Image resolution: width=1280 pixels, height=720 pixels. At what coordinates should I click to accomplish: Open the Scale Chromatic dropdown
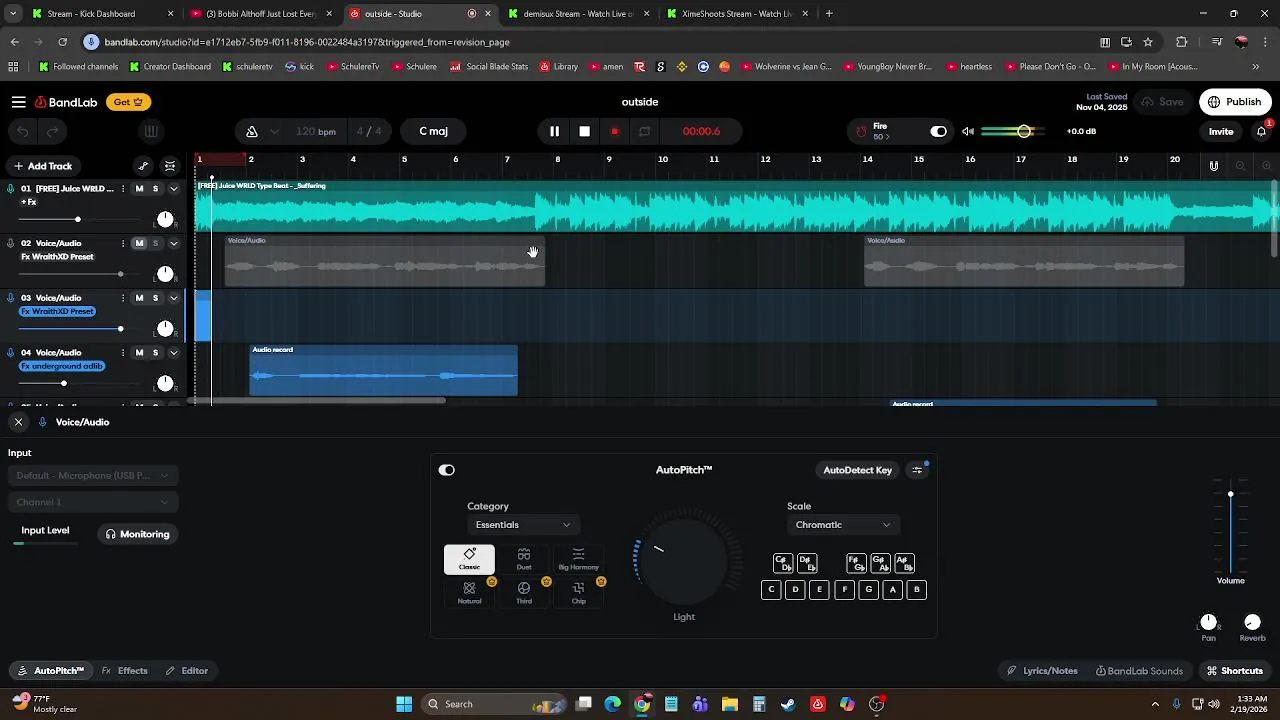(x=842, y=525)
